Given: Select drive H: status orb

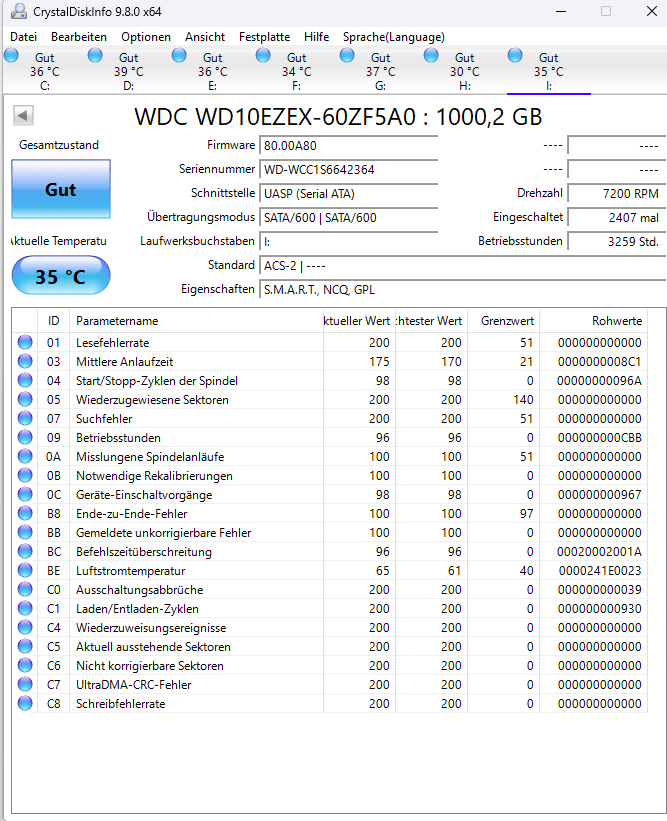Looking at the screenshot, I should [x=431, y=56].
